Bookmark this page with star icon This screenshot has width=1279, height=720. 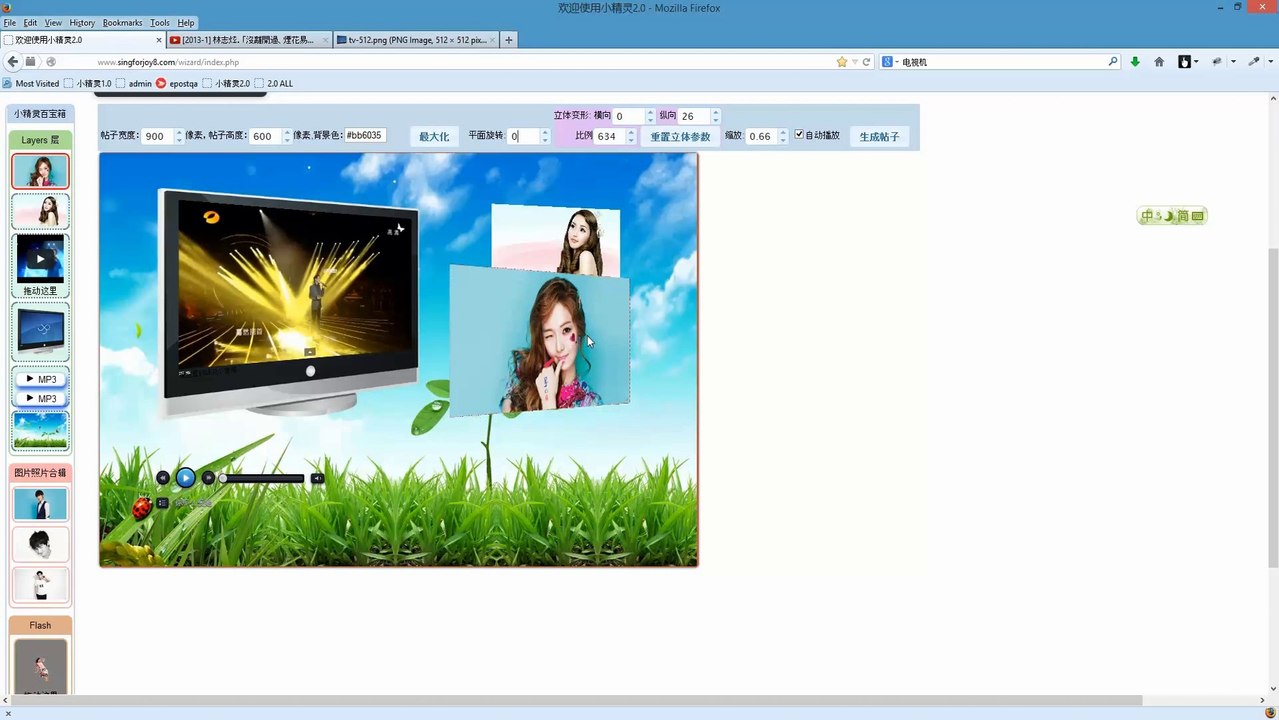click(x=842, y=62)
